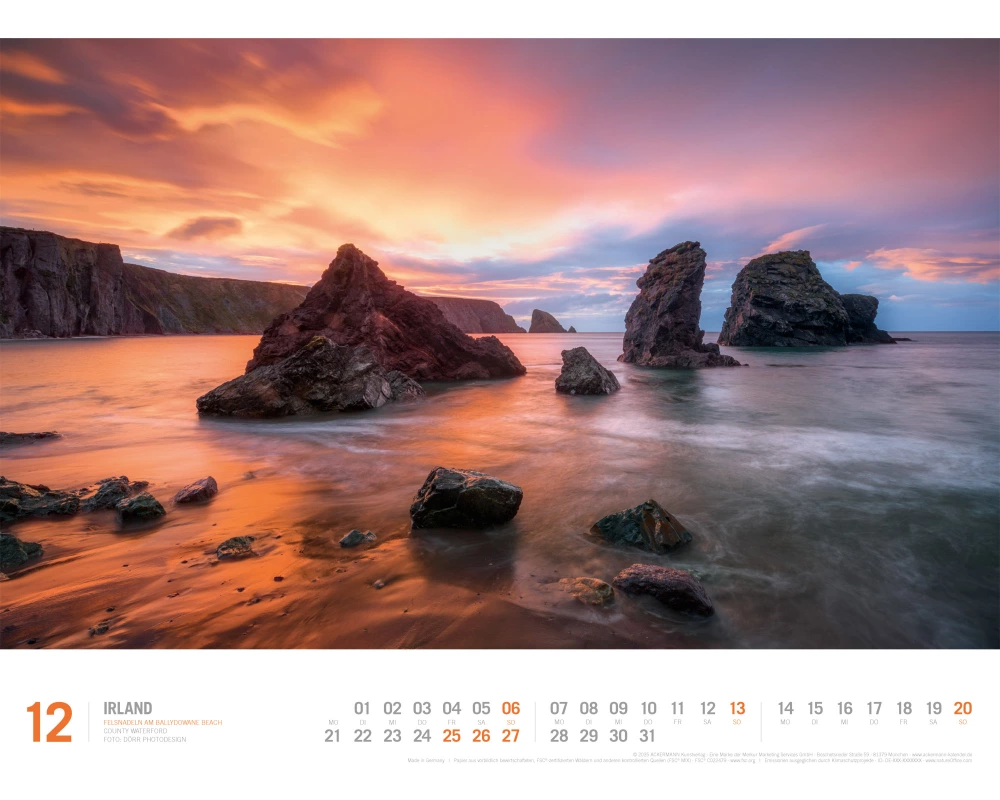Choose date 21 in the bottom row

click(x=333, y=736)
